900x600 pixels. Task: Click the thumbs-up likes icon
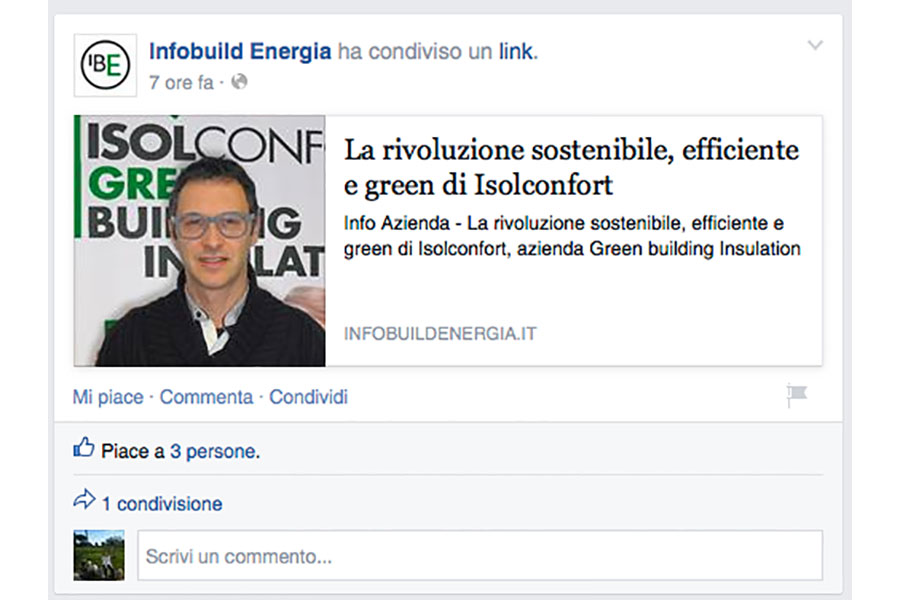click(x=84, y=449)
